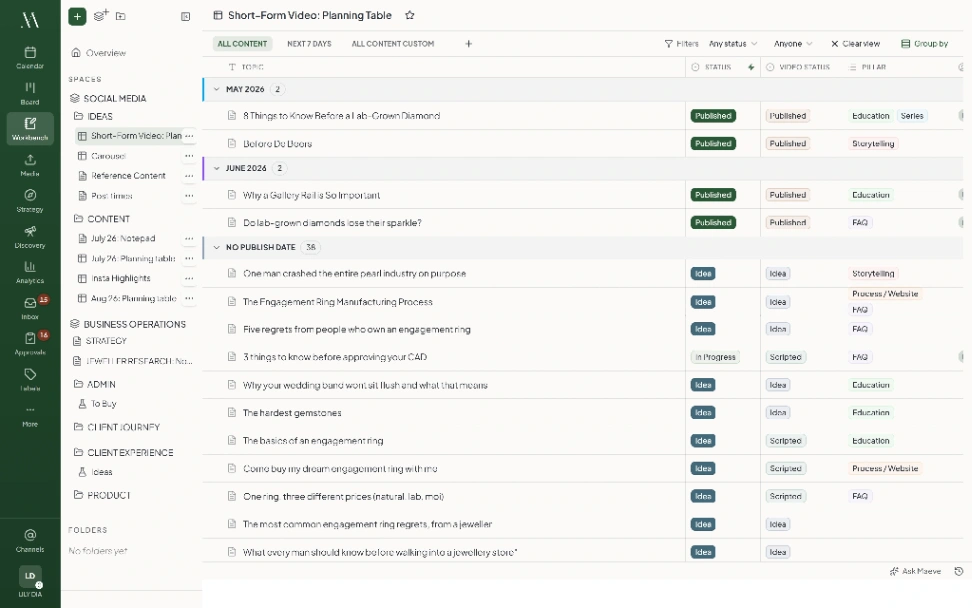Open the Anyone assignee dropdown
Viewport: 972px width, 608px height.
click(x=793, y=44)
